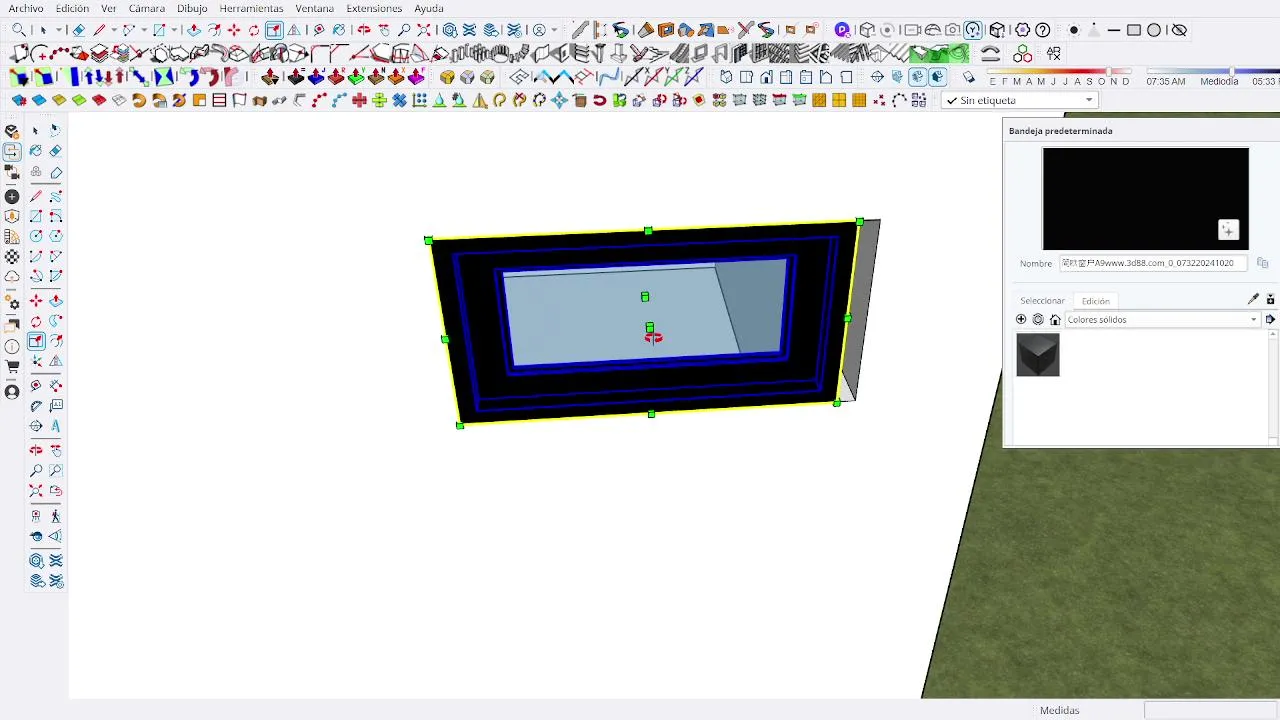Click the material Nombre text field
Image resolution: width=1280 pixels, height=720 pixels.
(1153, 263)
